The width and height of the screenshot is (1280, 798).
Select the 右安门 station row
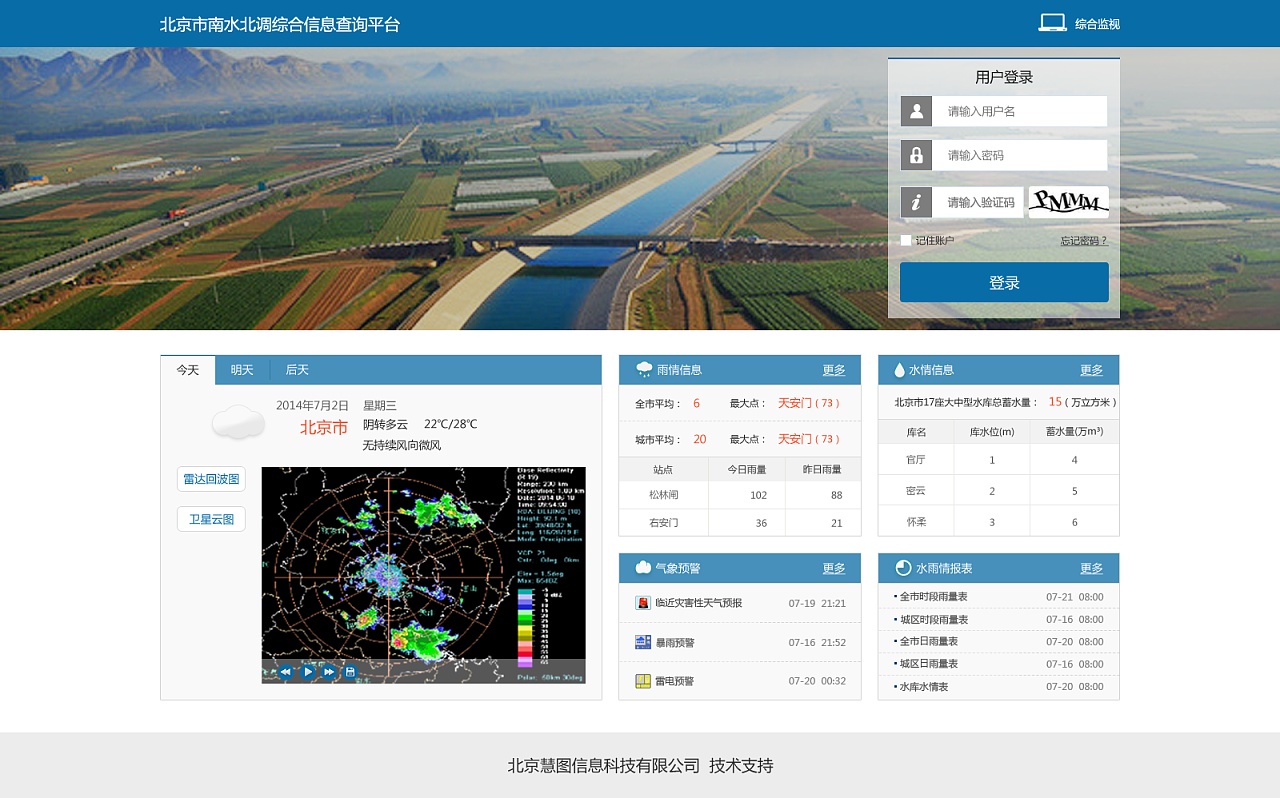(740, 523)
